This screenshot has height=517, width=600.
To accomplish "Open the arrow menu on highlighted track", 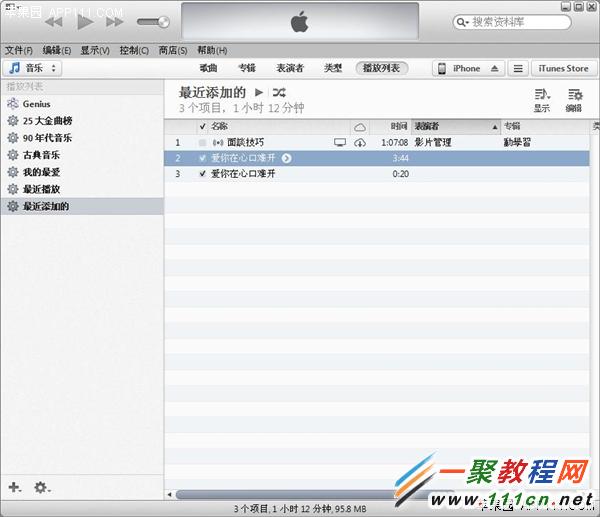I will click(286, 158).
